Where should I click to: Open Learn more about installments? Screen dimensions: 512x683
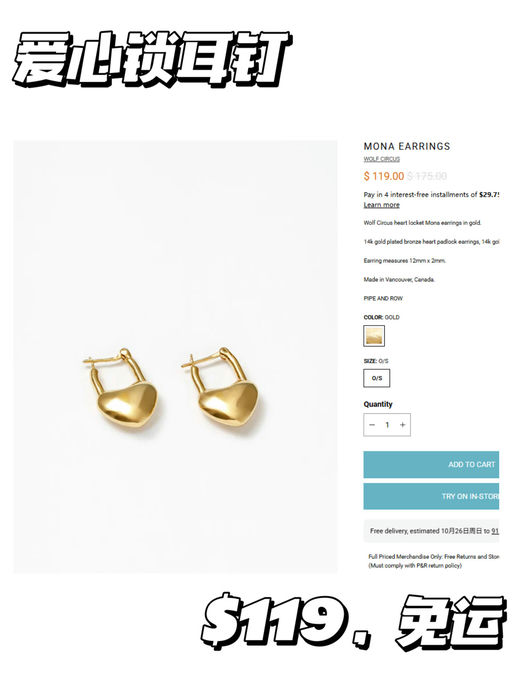pos(382,205)
